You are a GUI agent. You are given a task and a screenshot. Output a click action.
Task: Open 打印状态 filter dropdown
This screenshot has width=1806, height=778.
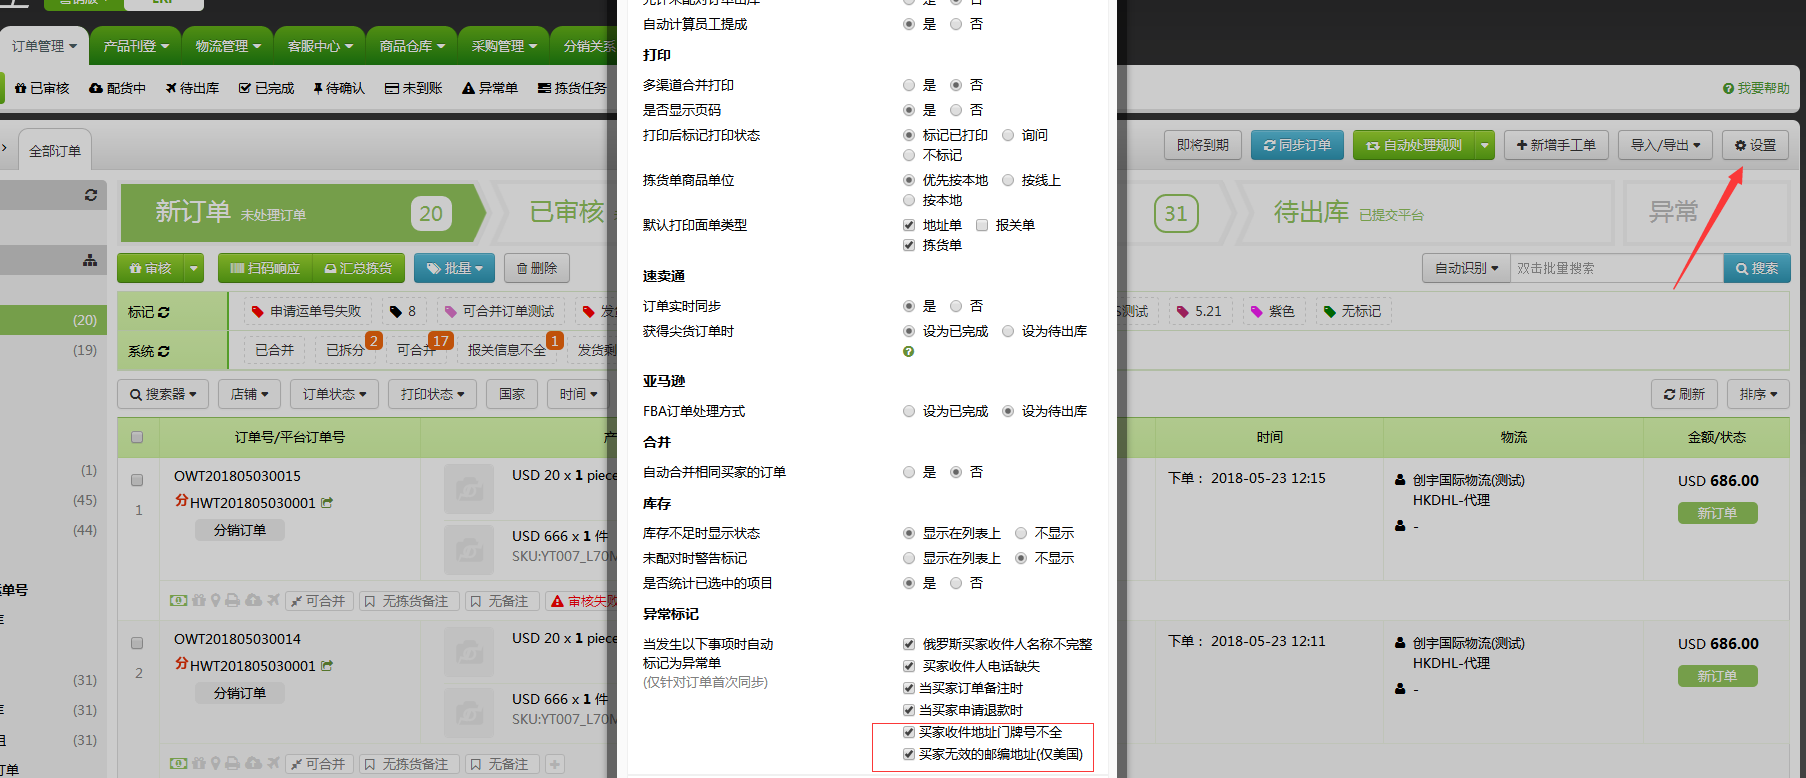(433, 394)
